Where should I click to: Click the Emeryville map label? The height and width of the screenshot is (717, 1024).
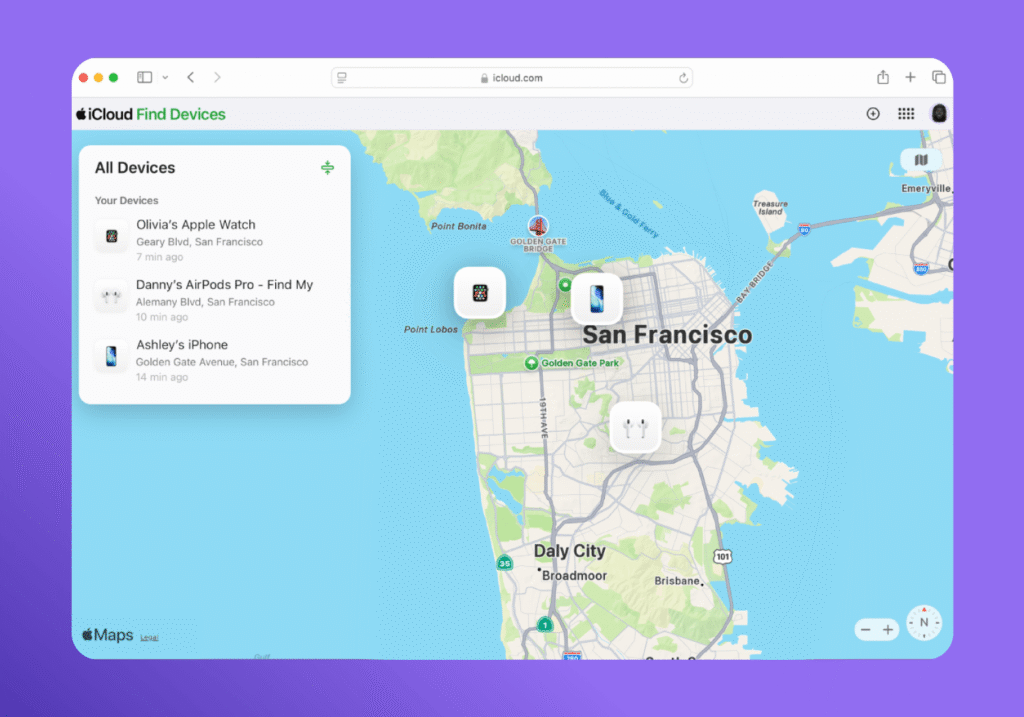coord(926,188)
